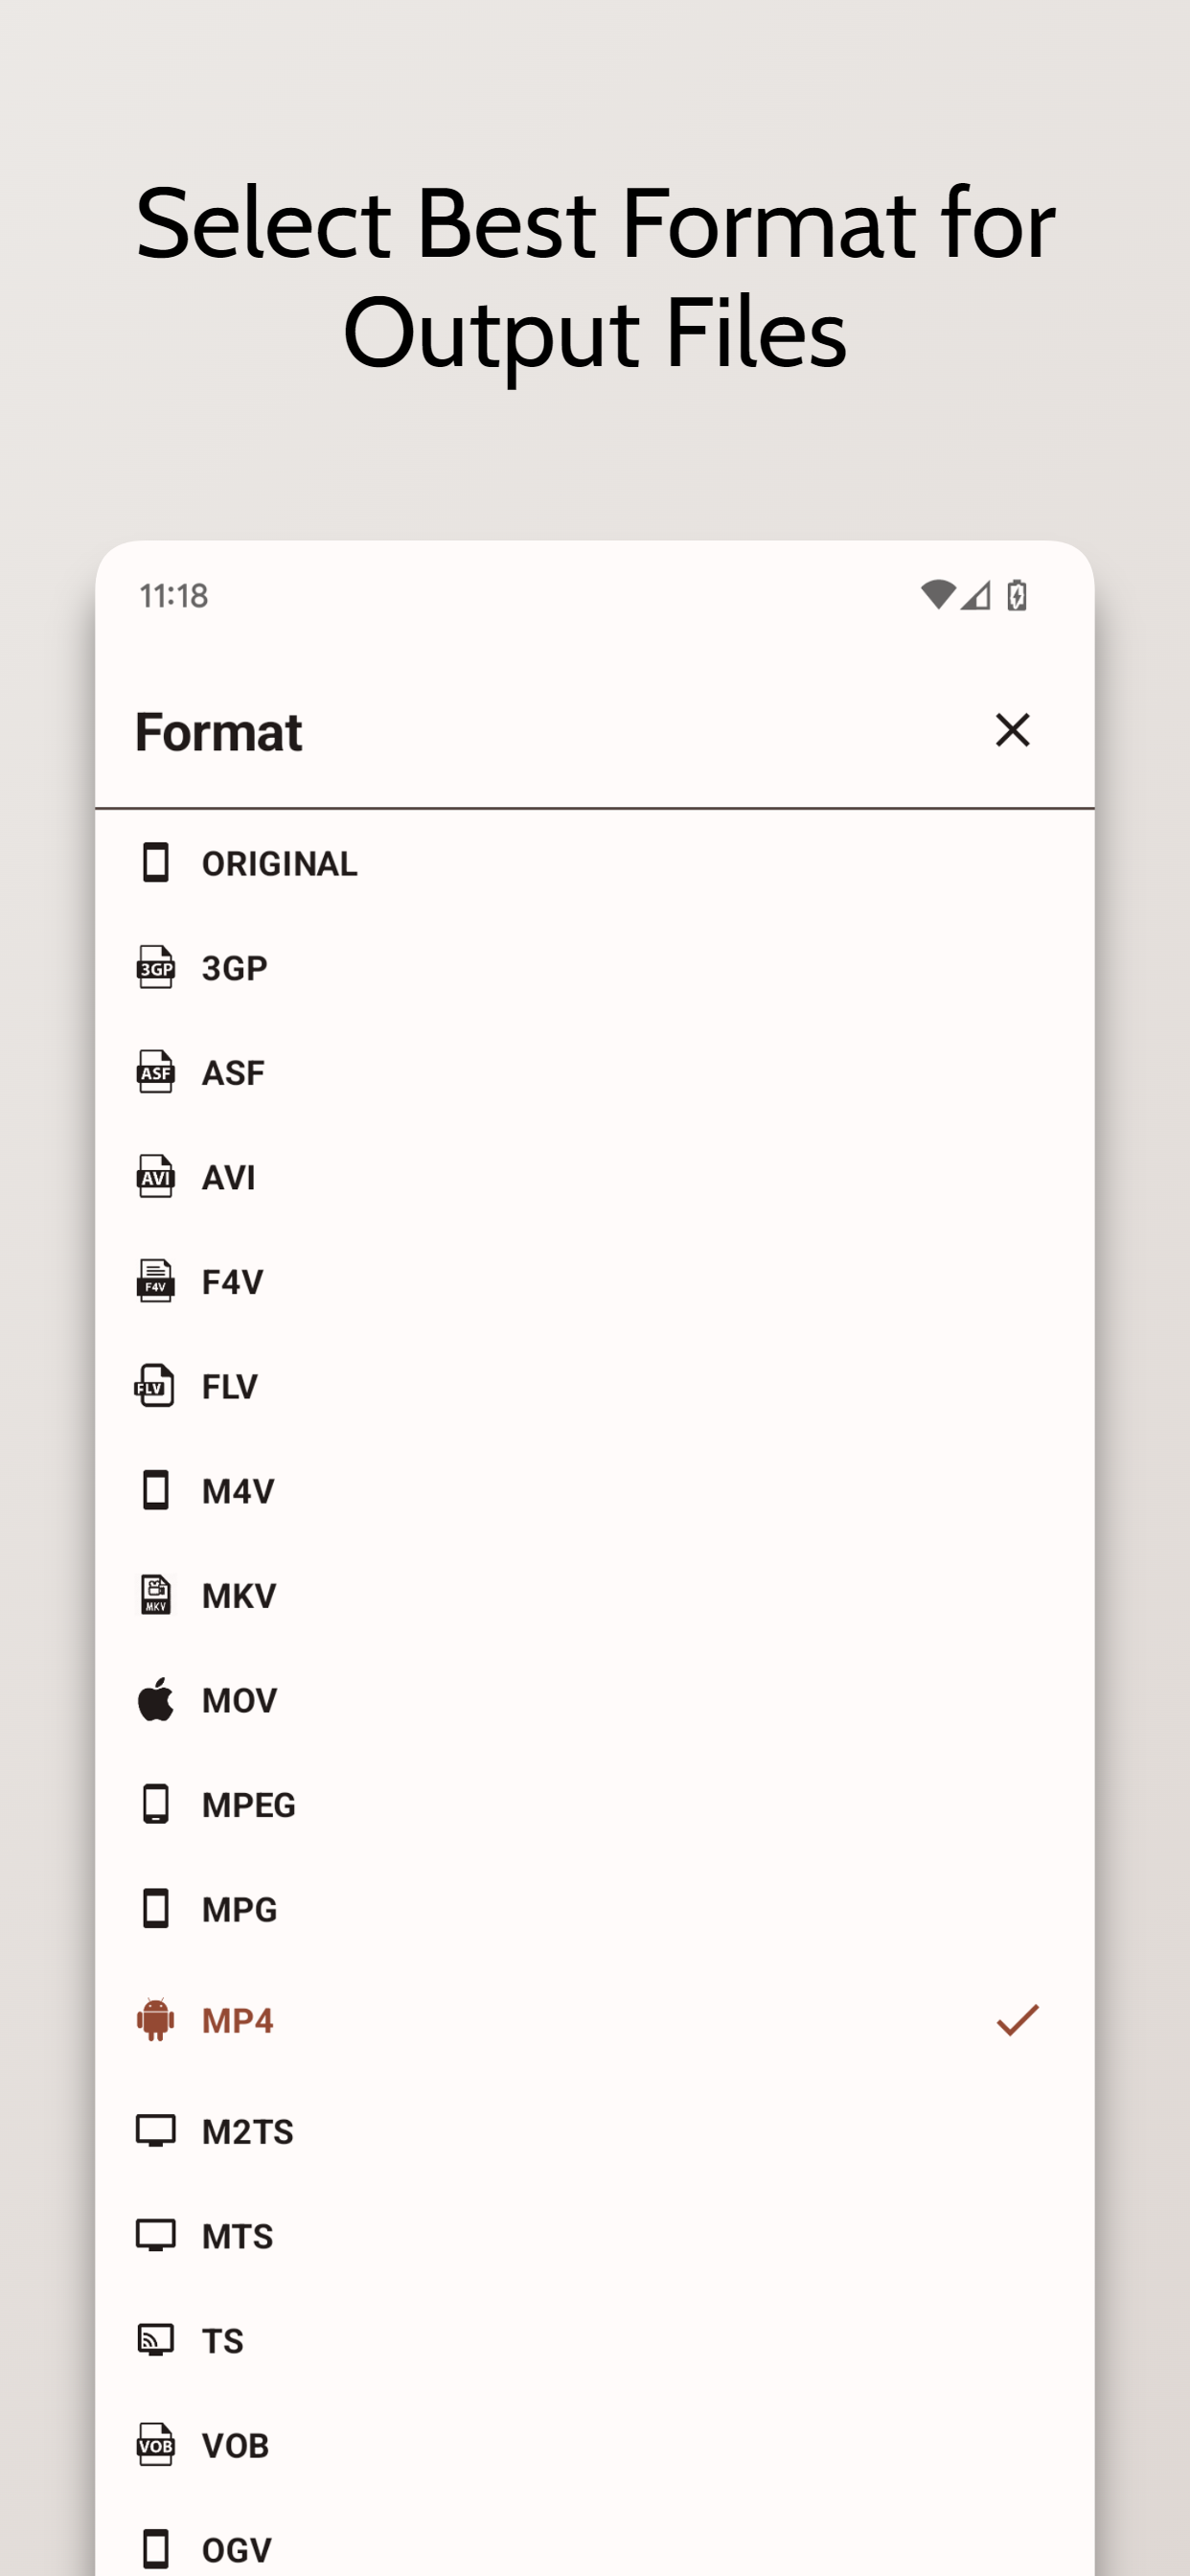Click the AVI file icon
Viewport: 1190px width, 2576px height.
pos(155,1177)
